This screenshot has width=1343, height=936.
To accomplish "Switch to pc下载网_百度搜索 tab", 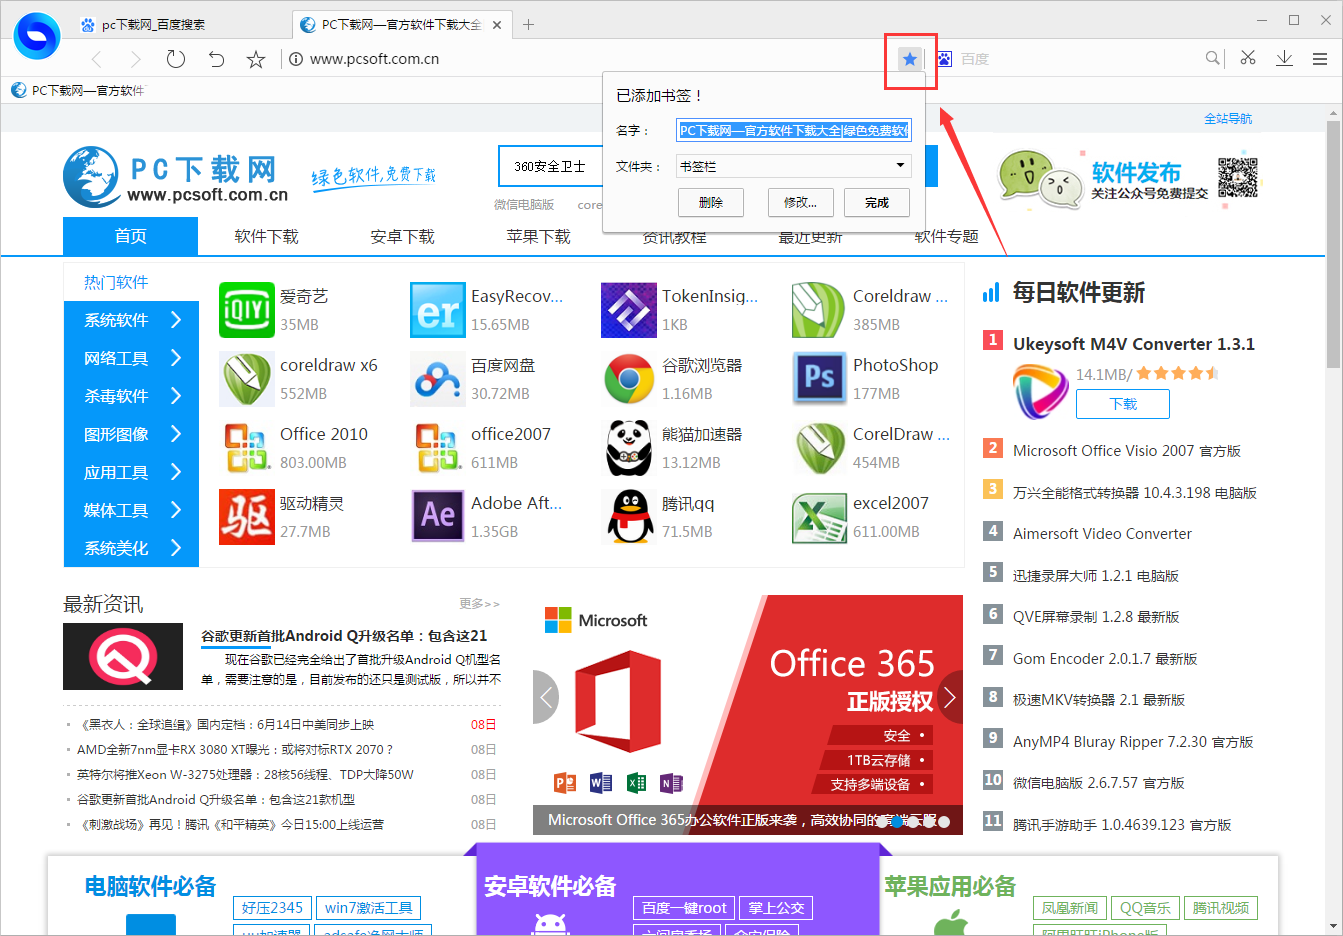I will coord(153,24).
